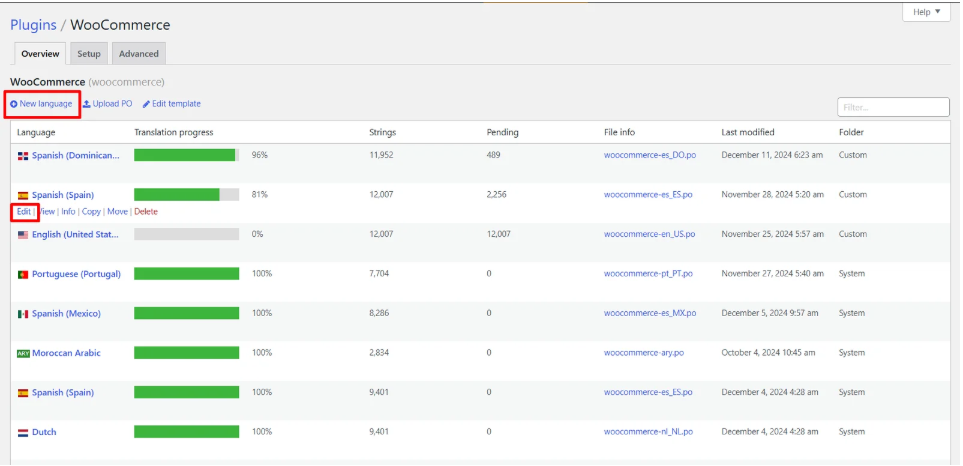This screenshot has height=466, width=963.
Task: Click strings count 8,286
Action: [379, 313]
